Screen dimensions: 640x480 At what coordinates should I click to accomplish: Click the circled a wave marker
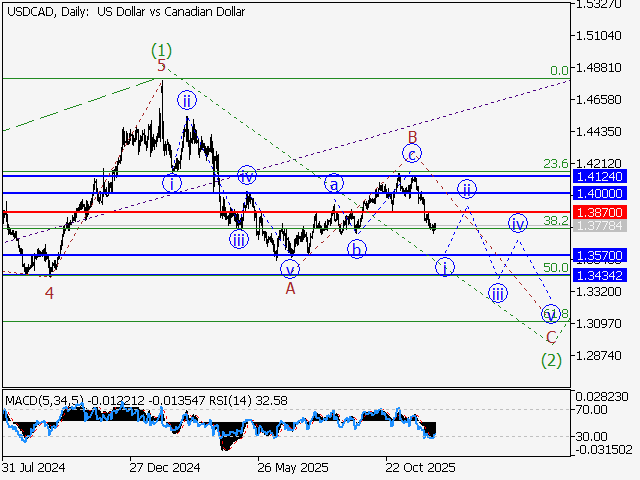point(335,183)
